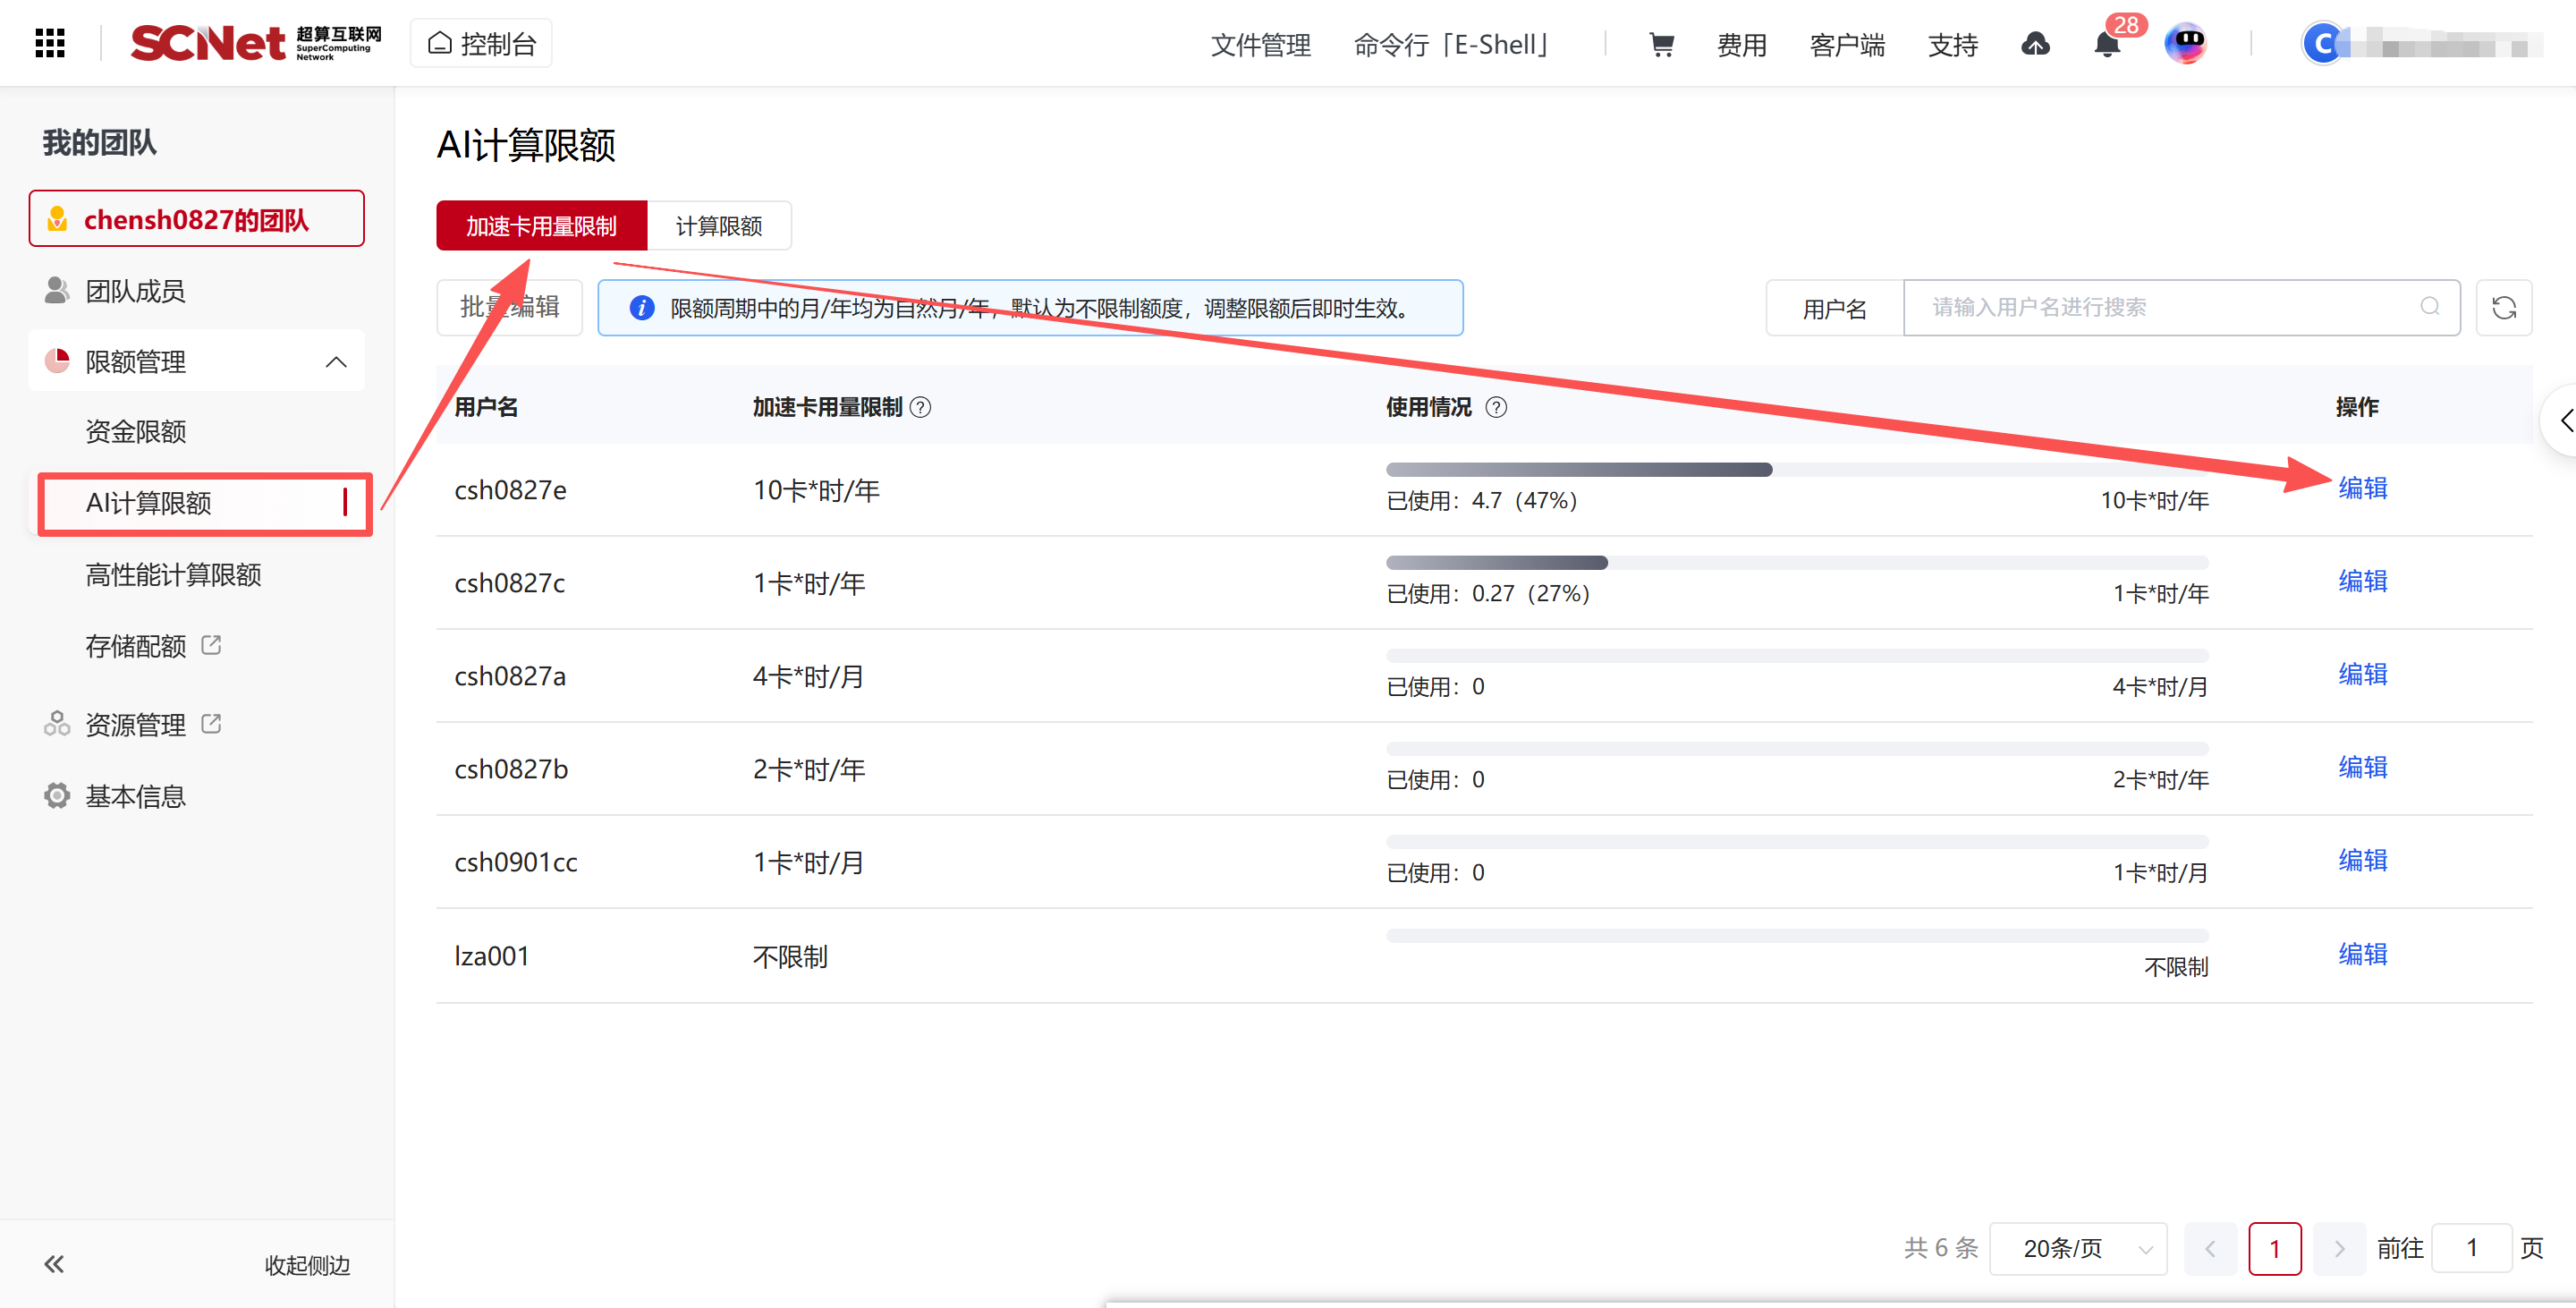Open the AI assistant robot avatar
Viewport: 2576px width, 1308px height.
[x=2186, y=43]
